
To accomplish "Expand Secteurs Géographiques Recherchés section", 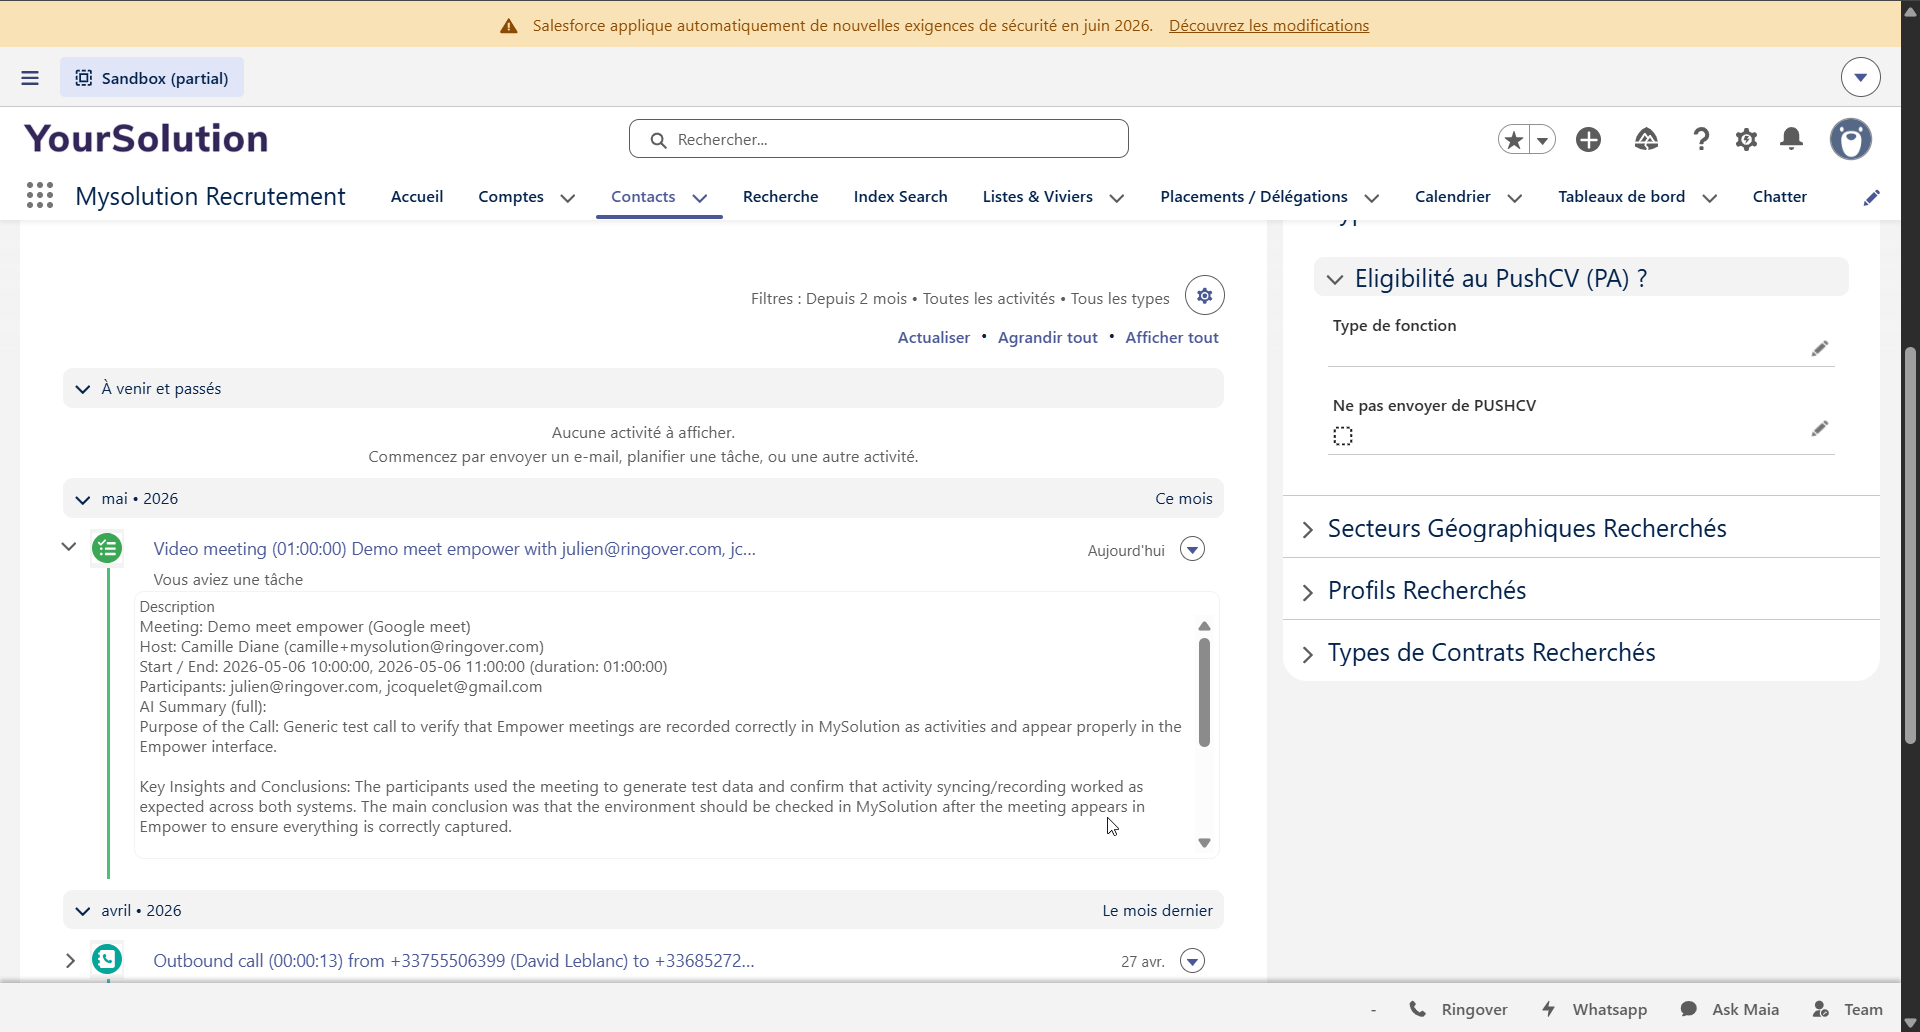I will click(x=1307, y=529).
